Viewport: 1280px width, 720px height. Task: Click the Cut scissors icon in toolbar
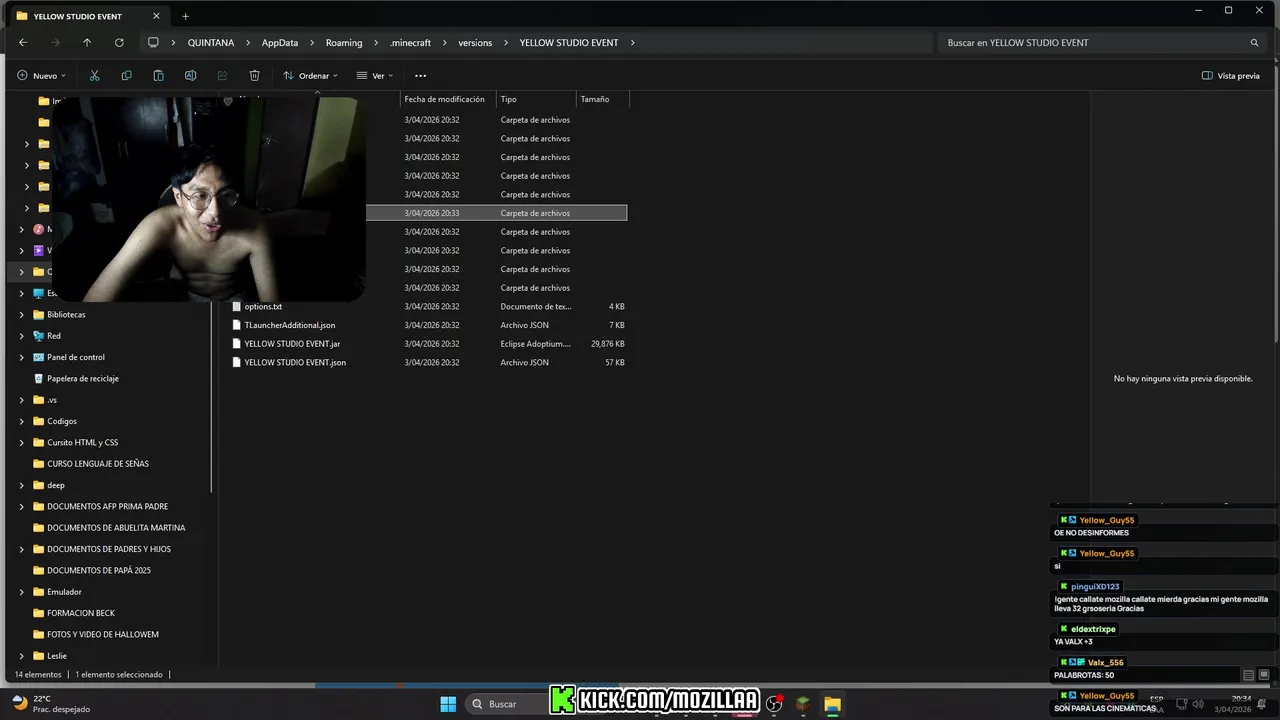click(x=94, y=75)
